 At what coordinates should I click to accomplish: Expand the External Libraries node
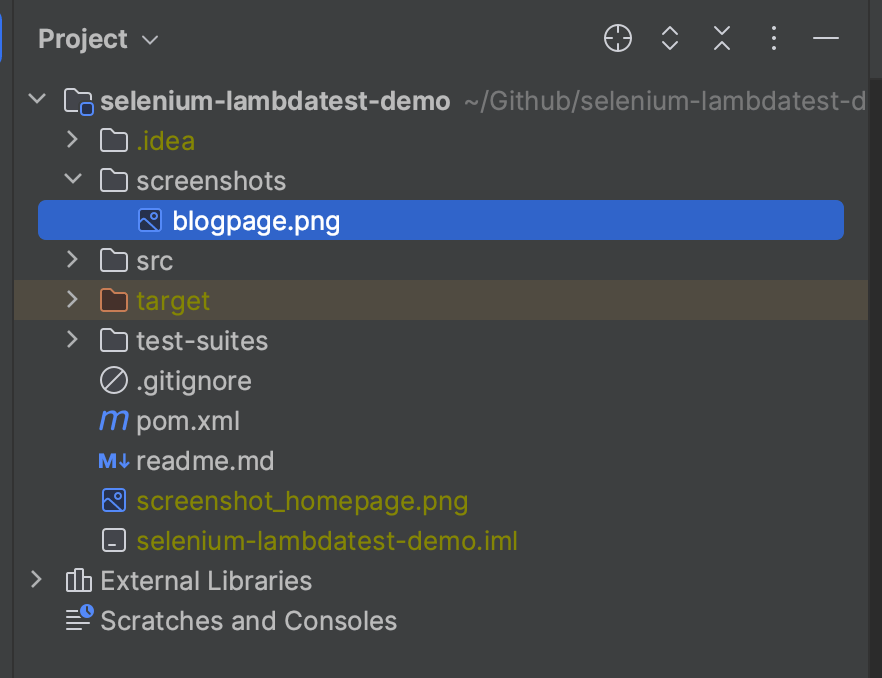37,580
